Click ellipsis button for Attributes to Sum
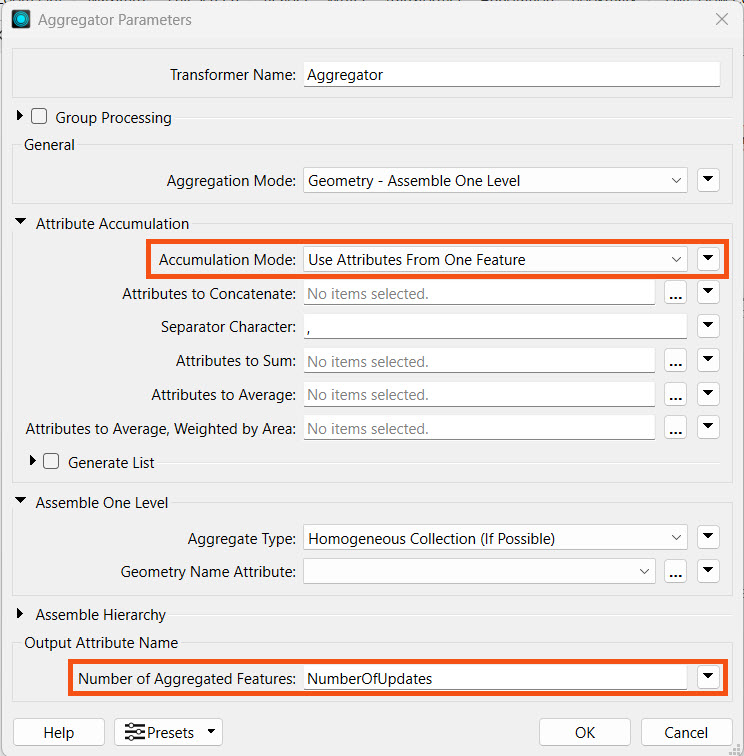Screen dimensions: 744x756 tap(675, 362)
